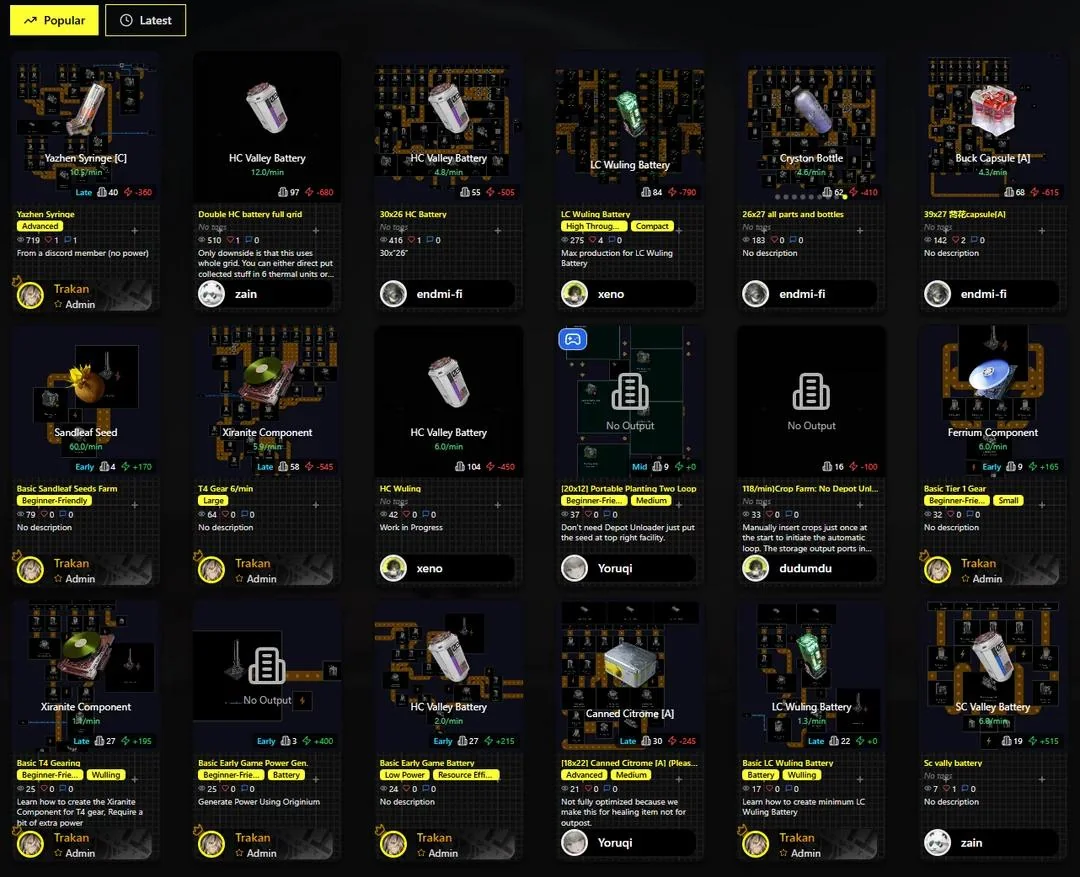The height and width of the screenshot is (877, 1080).
Task: Switch to the Popular tab
Action: [54, 20]
